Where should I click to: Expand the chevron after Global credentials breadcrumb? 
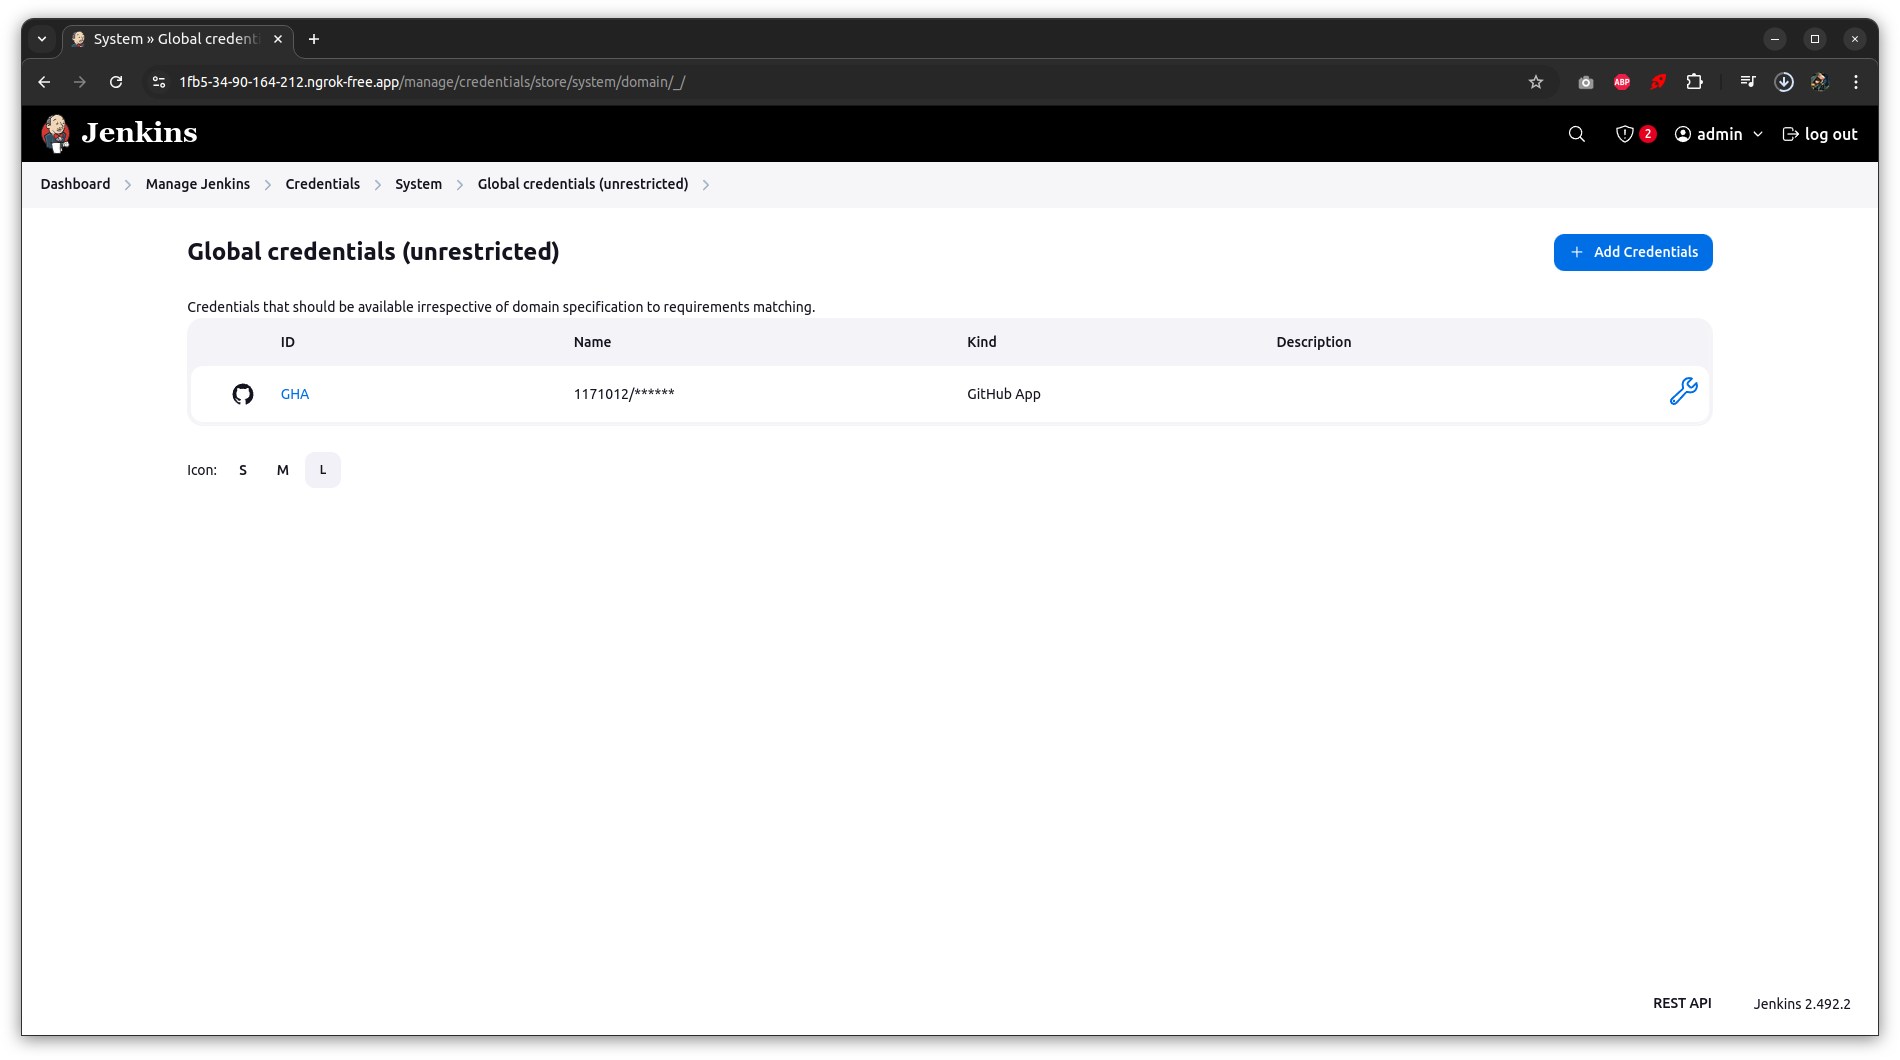[706, 185]
